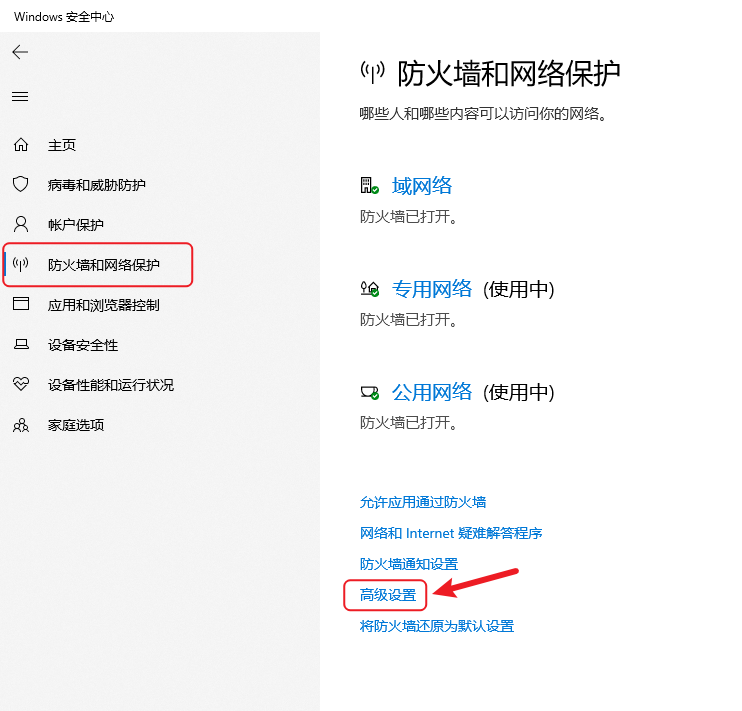
Task: Click the domain network building icon
Action: pyautogui.click(x=370, y=186)
